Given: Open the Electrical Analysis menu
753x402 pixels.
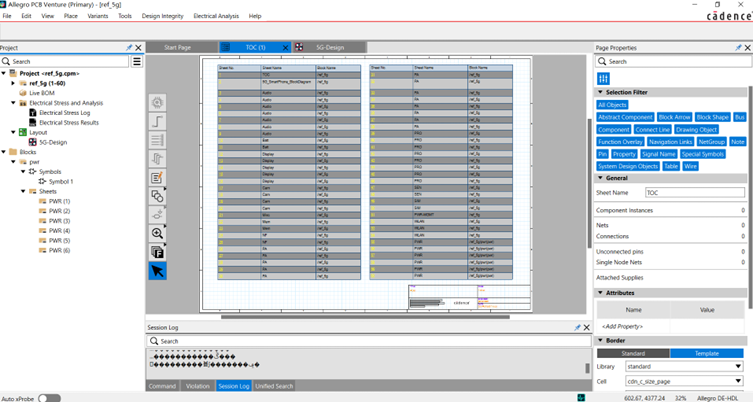Looking at the screenshot, I should (x=216, y=16).
